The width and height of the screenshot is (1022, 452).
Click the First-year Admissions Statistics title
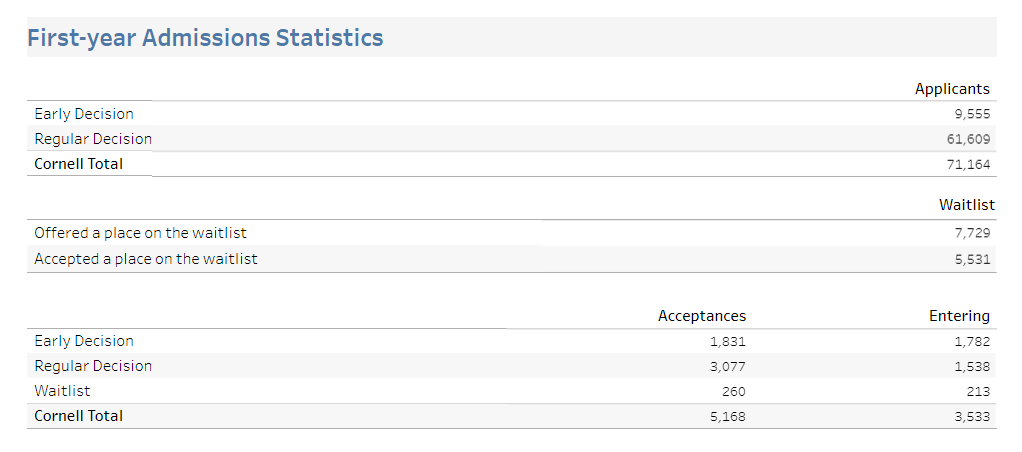(x=205, y=38)
